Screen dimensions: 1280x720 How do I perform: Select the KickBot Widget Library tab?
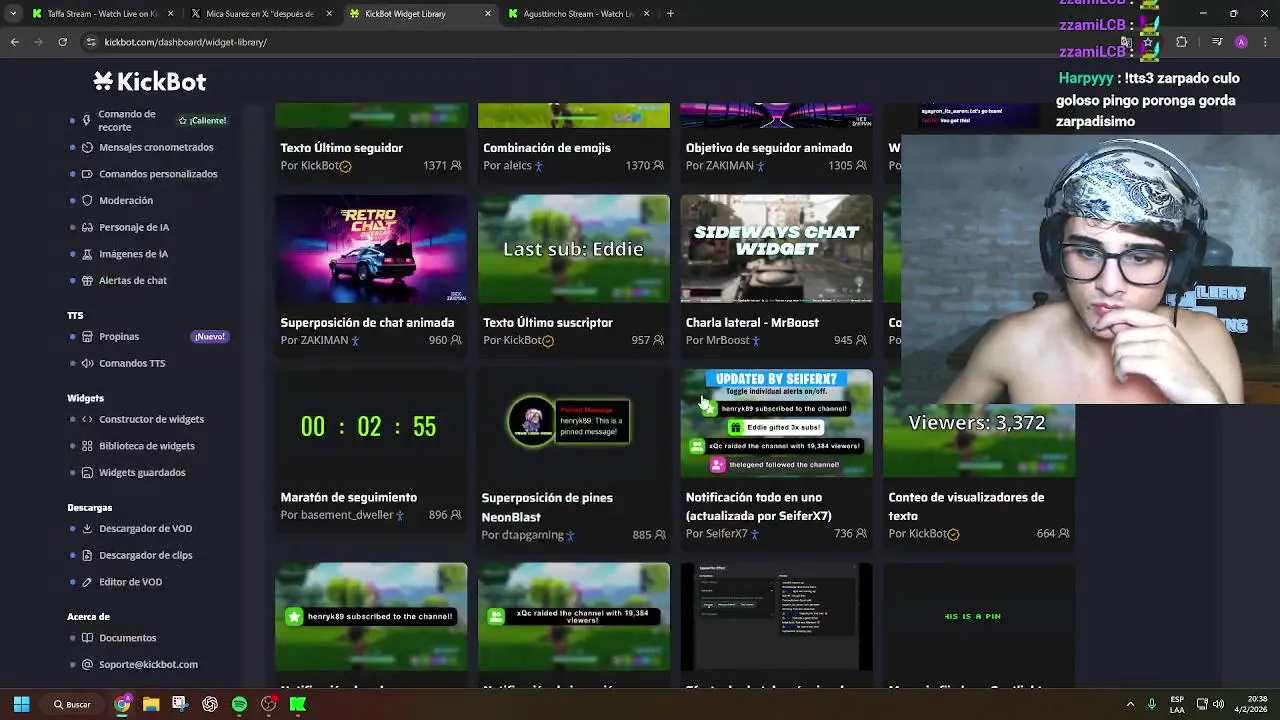point(419,14)
